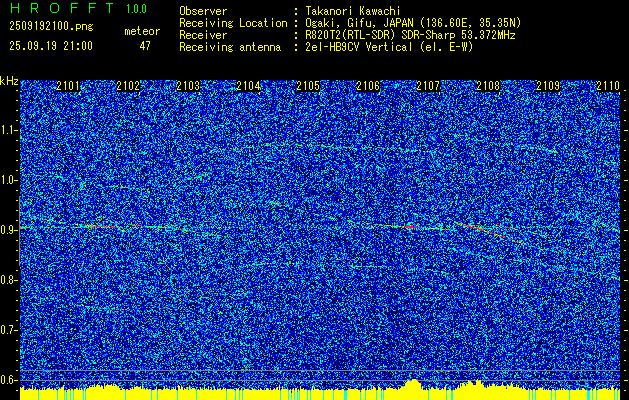Screen dimensions: 629x400
Task: Click the meteor count 47
Action: click(145, 46)
